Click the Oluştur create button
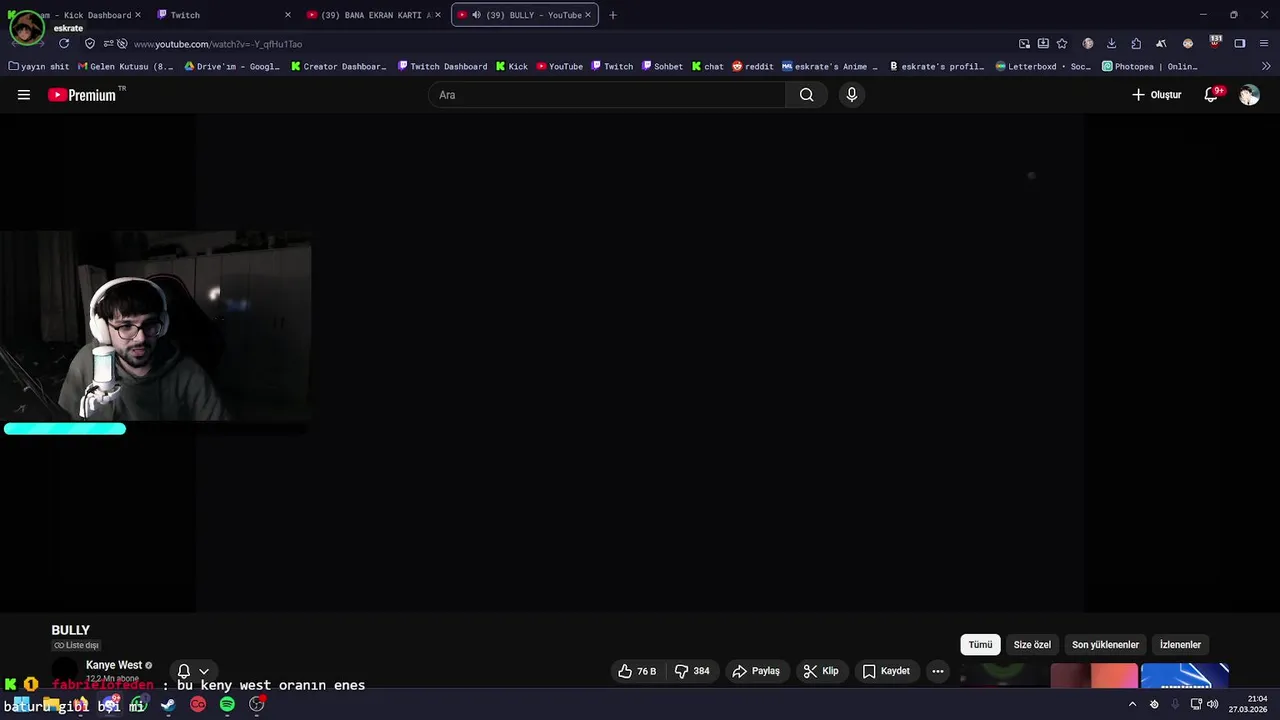1280x720 pixels. tap(1157, 95)
